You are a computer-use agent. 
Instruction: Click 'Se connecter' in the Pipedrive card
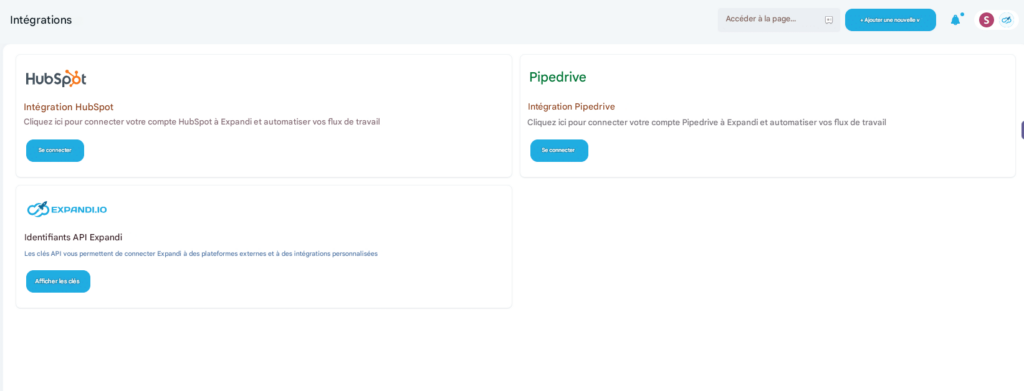pos(559,150)
